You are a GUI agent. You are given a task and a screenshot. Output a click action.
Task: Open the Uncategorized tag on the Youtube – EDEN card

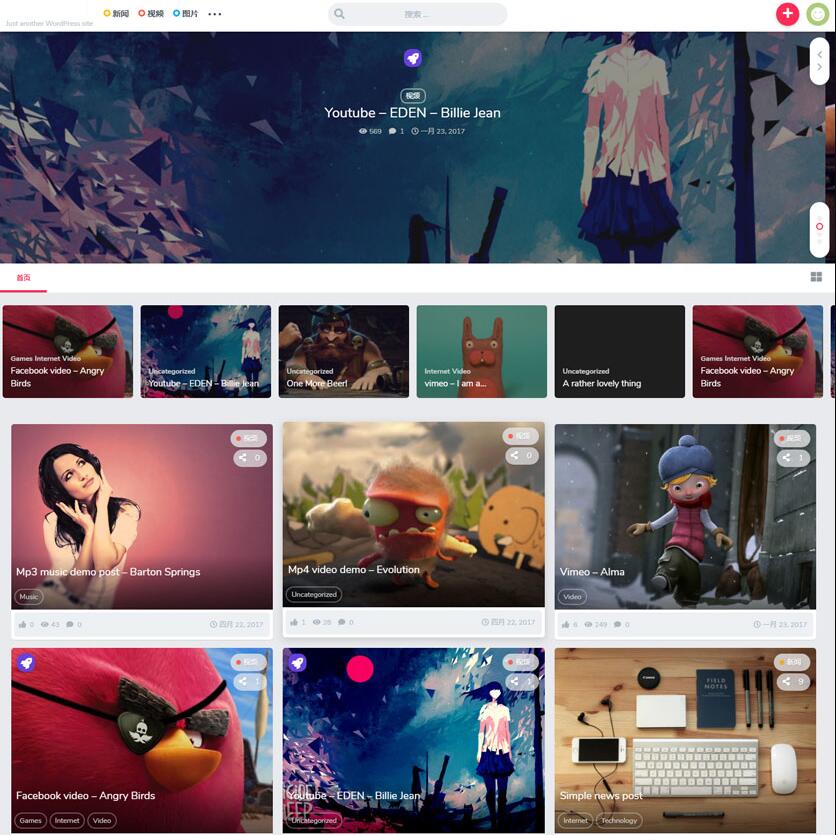(314, 821)
